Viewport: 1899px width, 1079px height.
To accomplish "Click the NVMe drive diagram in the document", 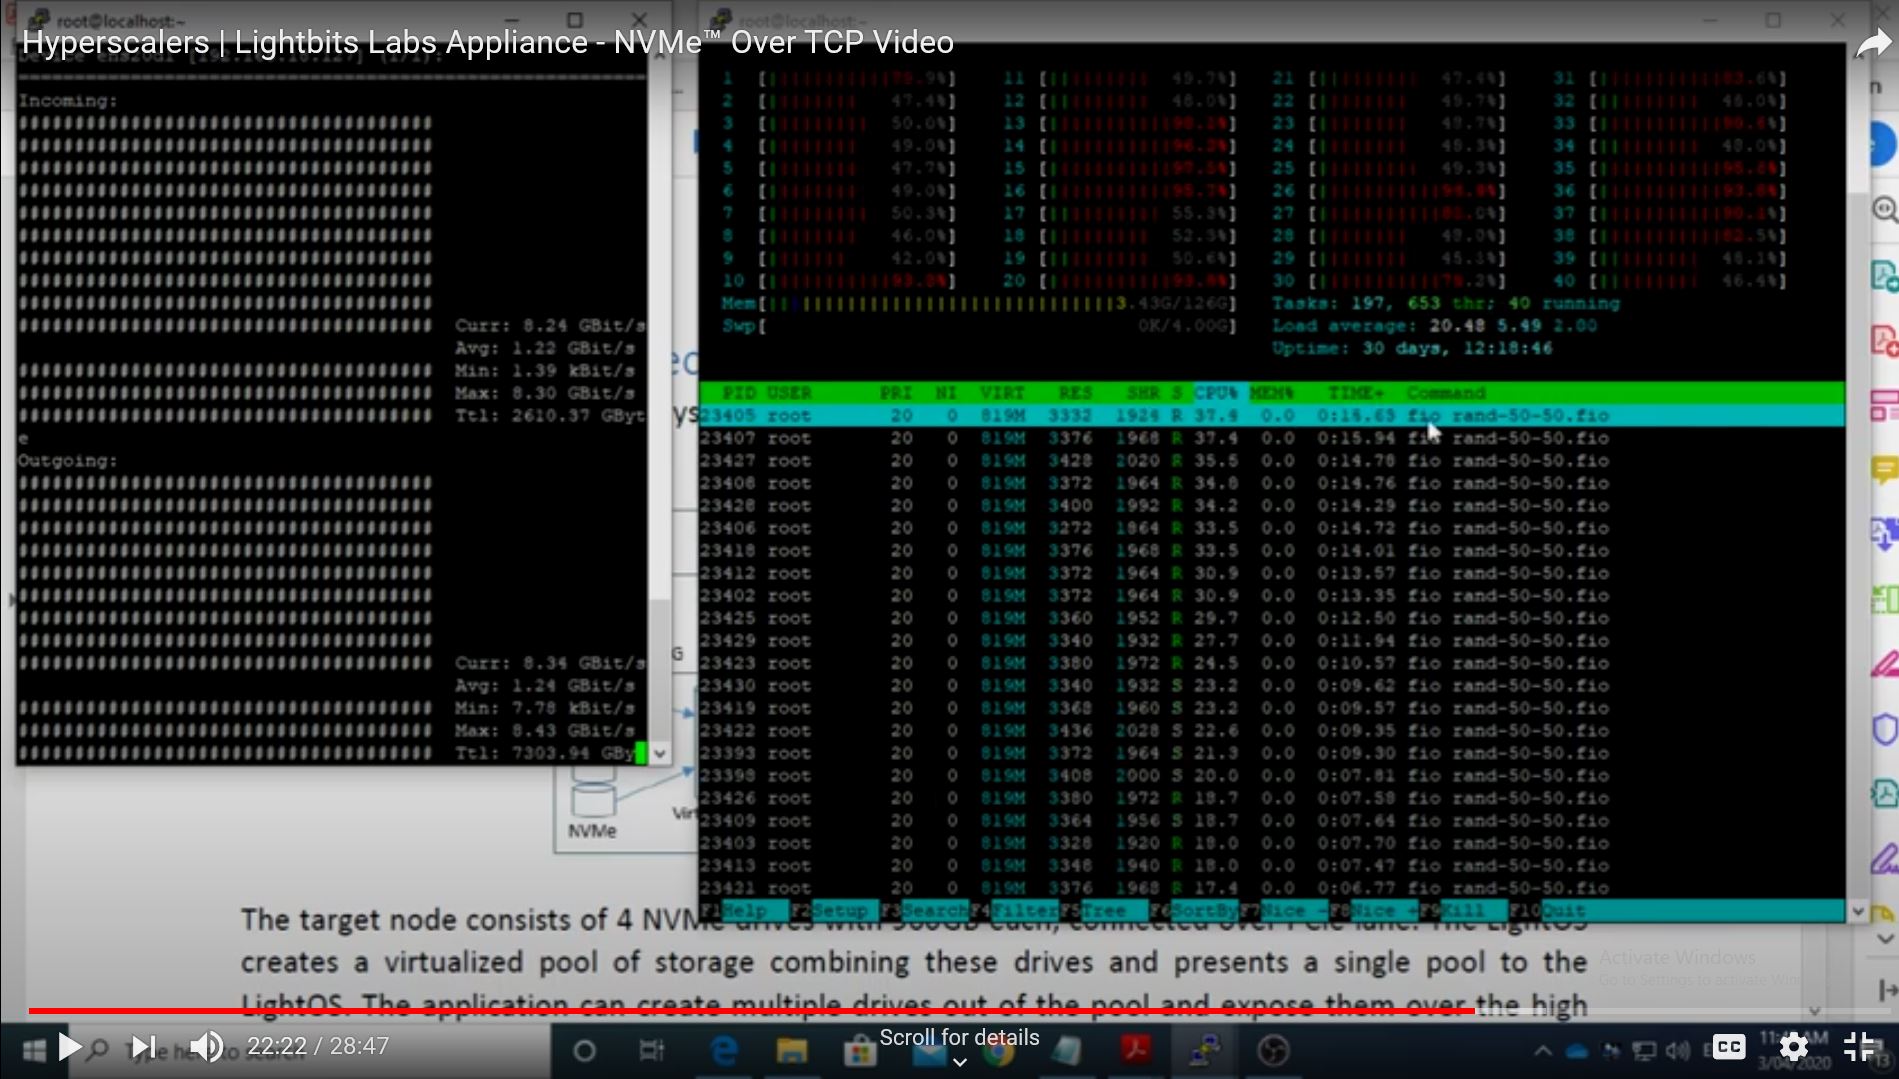I will tap(593, 800).
